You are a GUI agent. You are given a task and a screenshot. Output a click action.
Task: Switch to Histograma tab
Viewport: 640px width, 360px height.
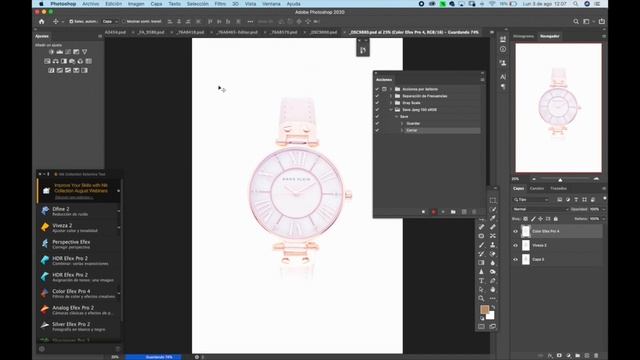pyautogui.click(x=523, y=36)
